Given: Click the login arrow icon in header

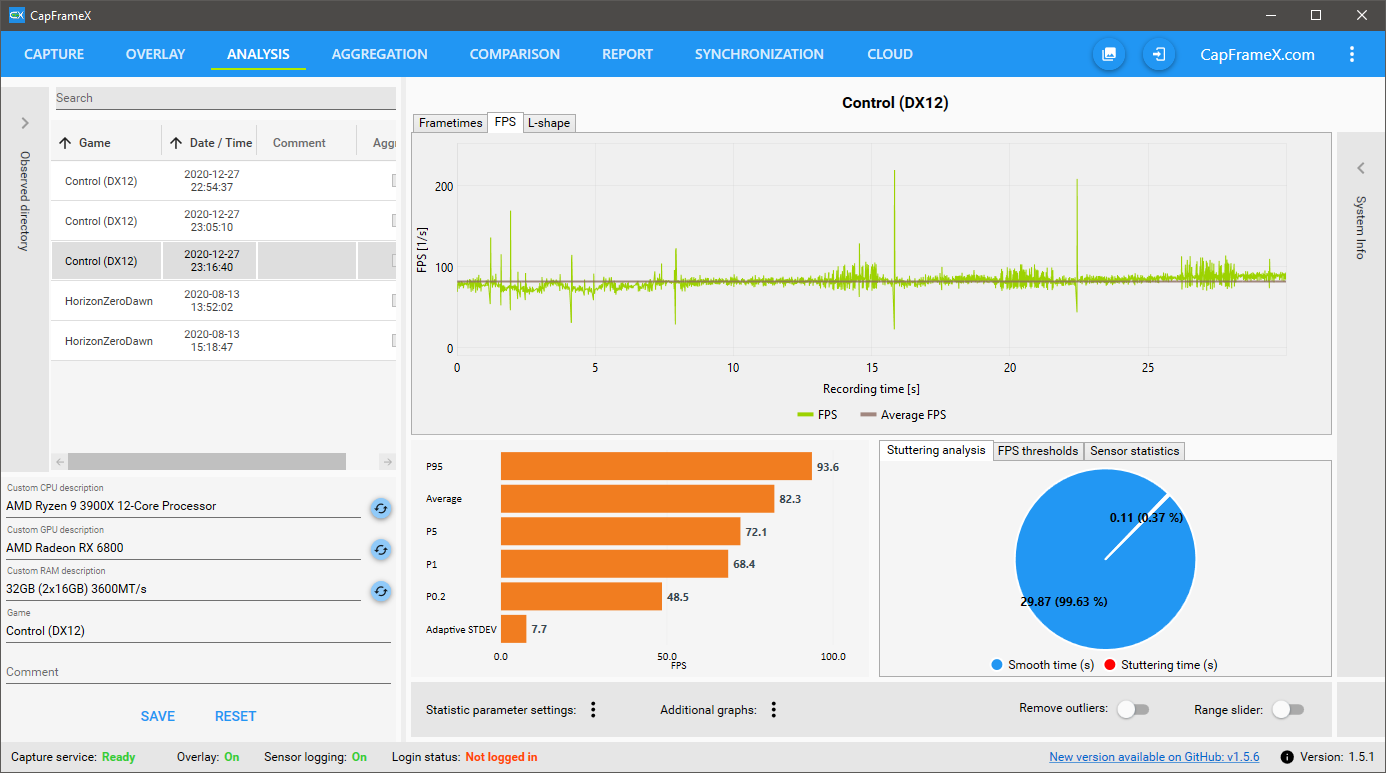Looking at the screenshot, I should tap(1159, 54).
